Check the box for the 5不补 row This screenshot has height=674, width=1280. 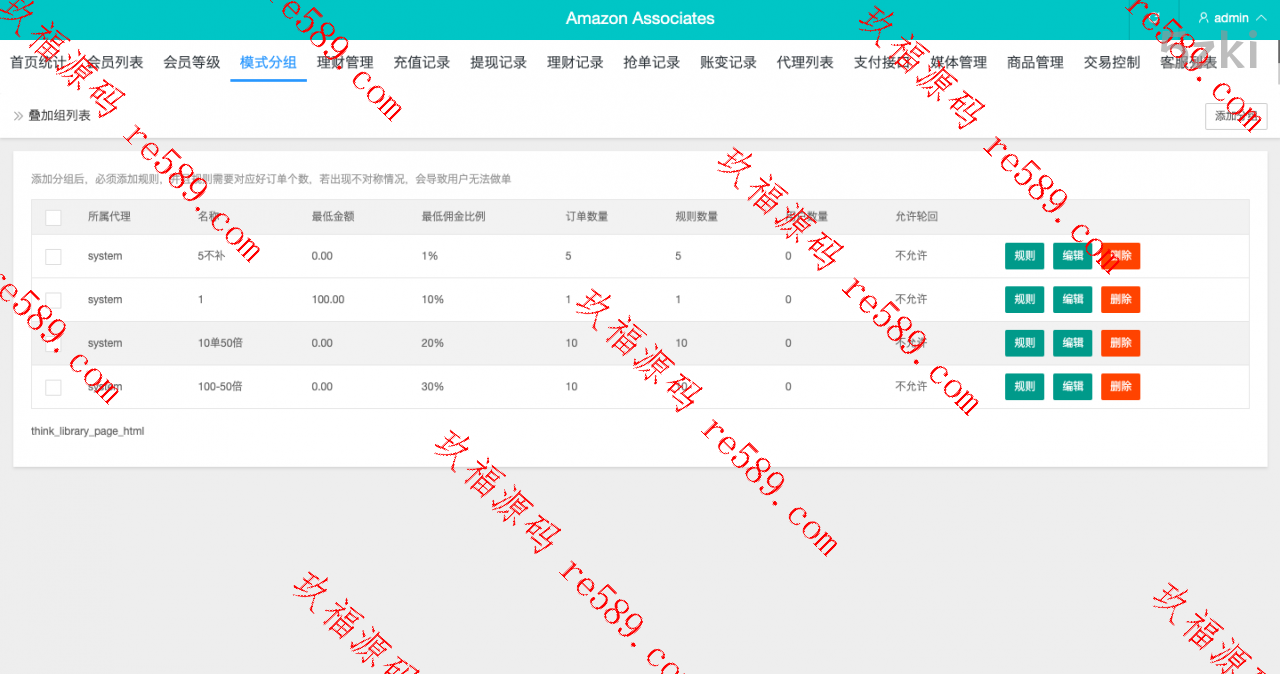click(x=53, y=257)
